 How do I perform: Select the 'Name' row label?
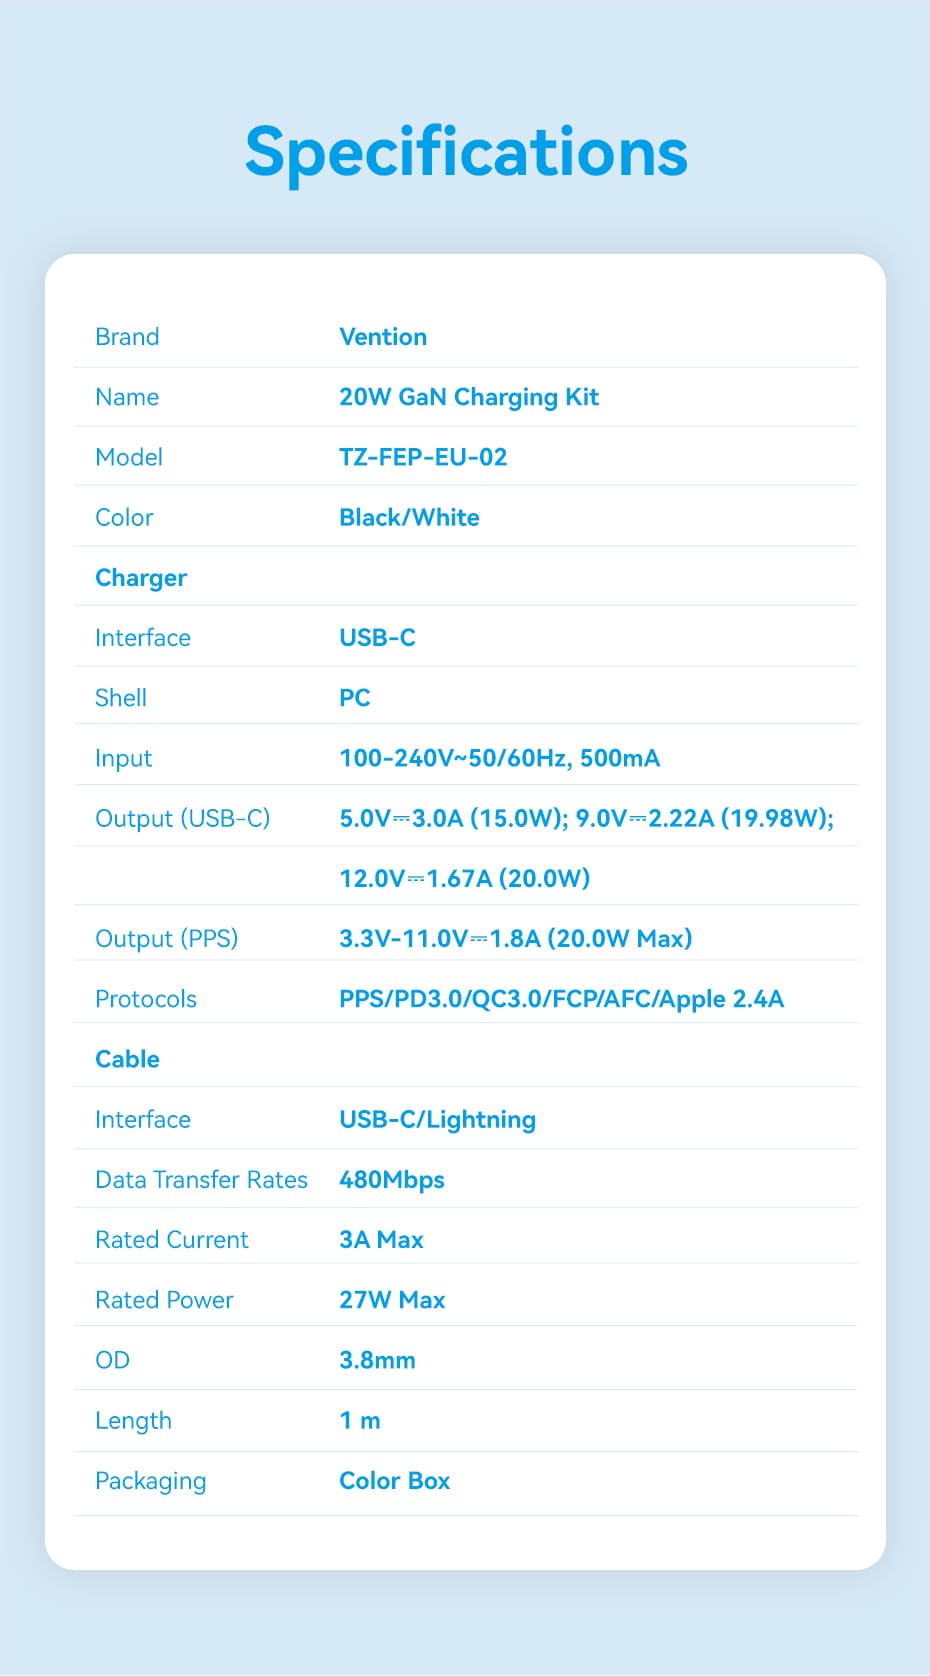pyautogui.click(x=127, y=397)
